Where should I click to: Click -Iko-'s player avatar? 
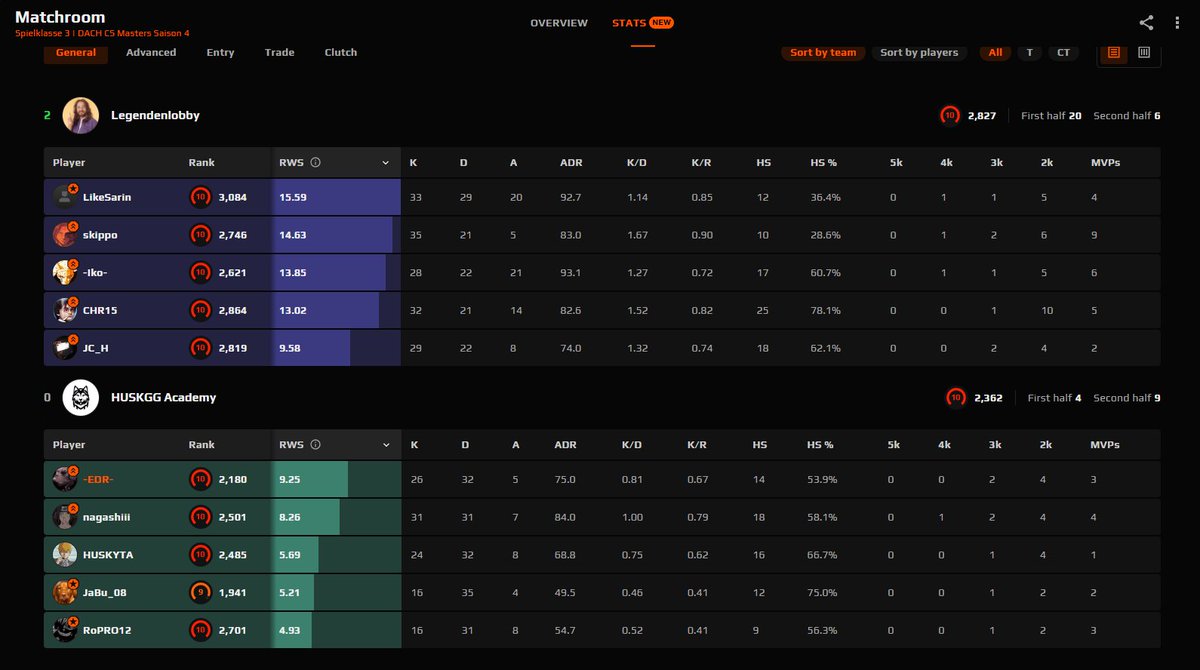tap(65, 272)
